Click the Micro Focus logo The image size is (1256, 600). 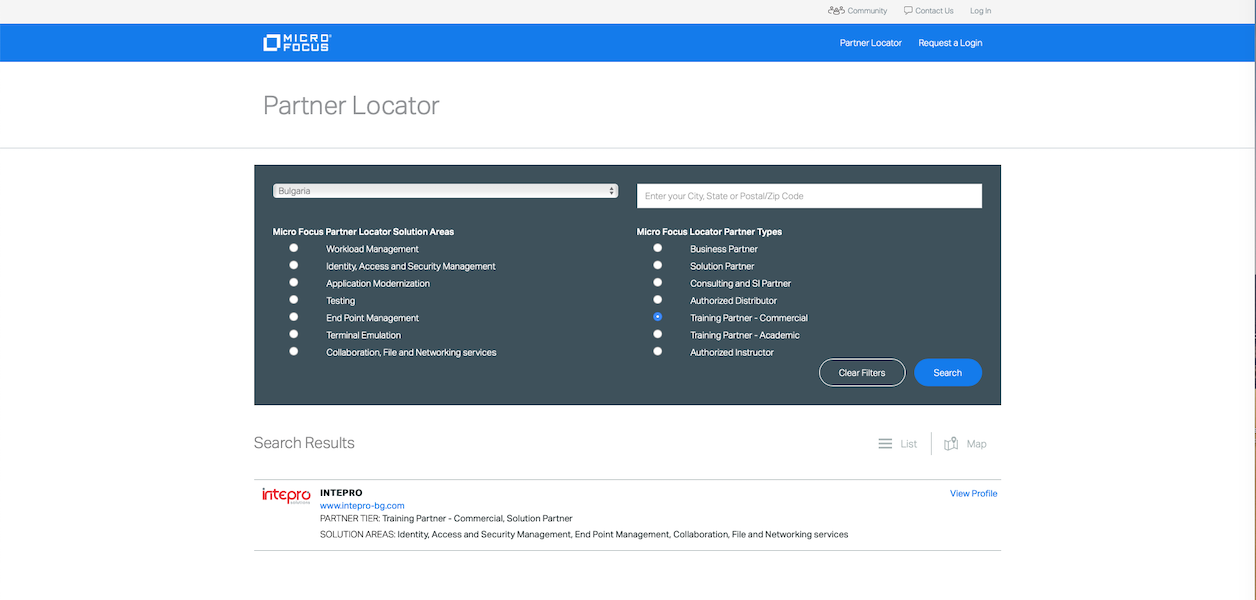click(297, 43)
